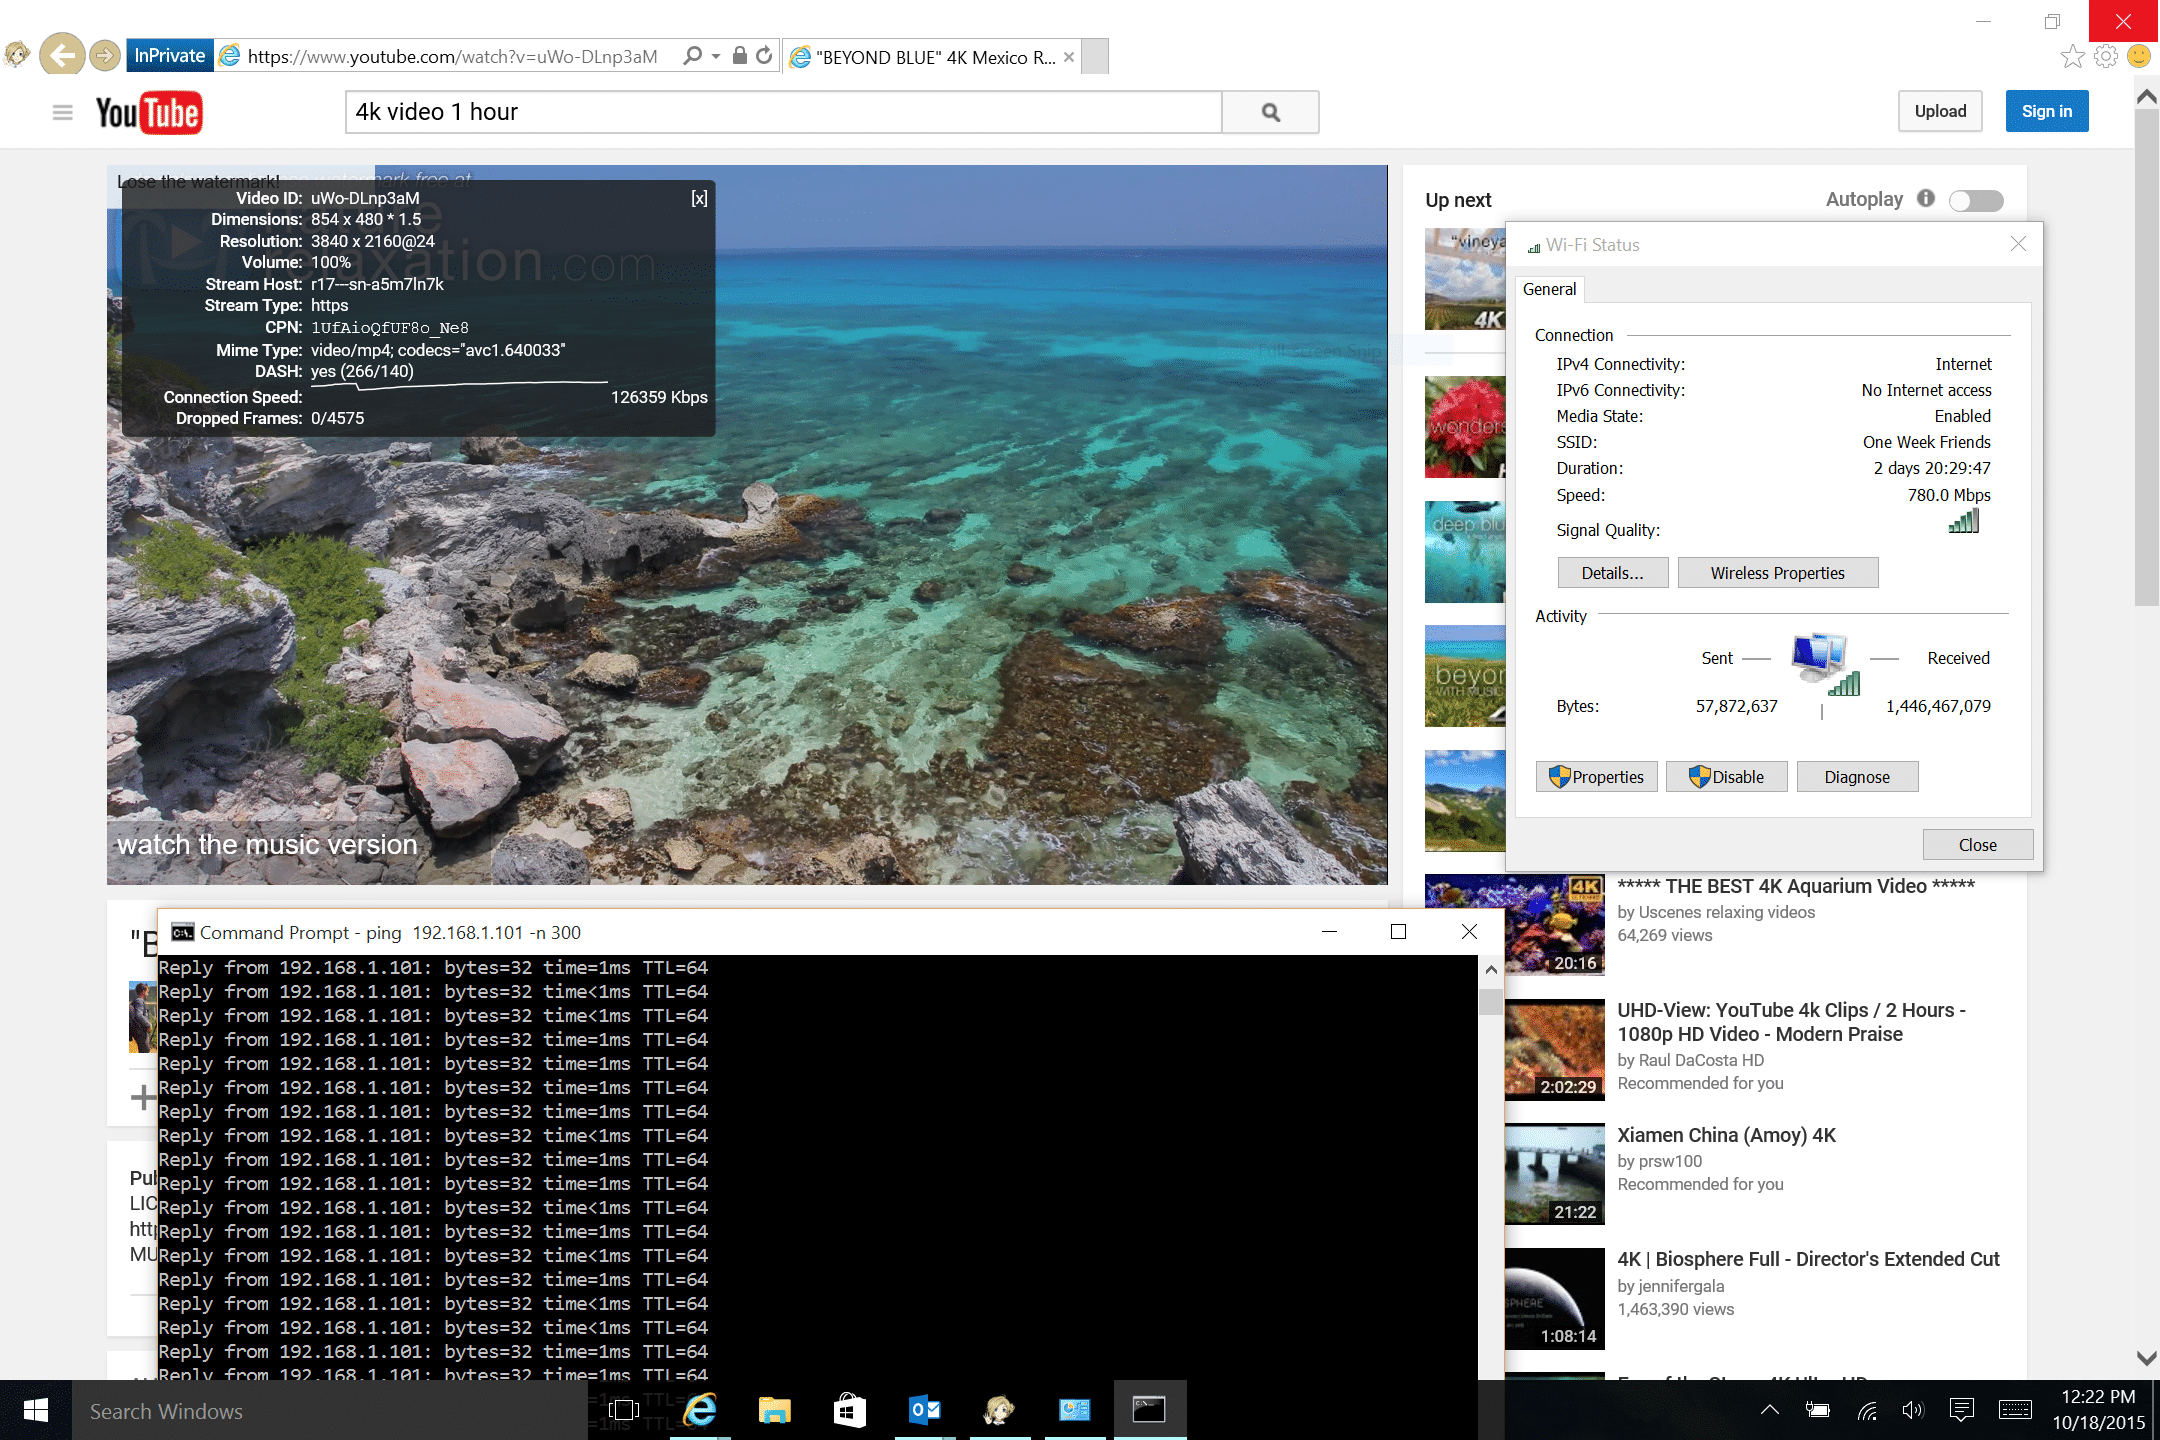This screenshot has width=2160, height=1440.
Task: Click the Biosphere 1:08:14 thumbnail
Action: click(1555, 1298)
